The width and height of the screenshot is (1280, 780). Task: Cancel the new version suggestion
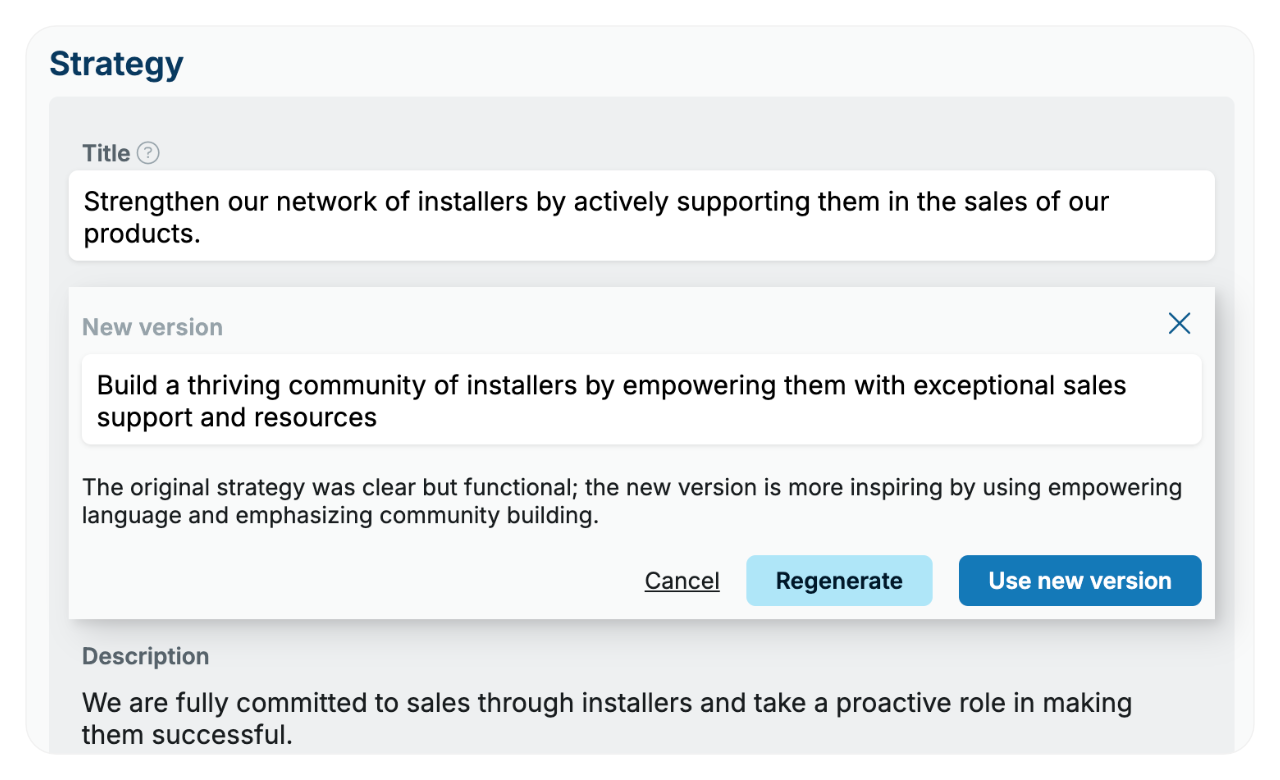coord(682,581)
